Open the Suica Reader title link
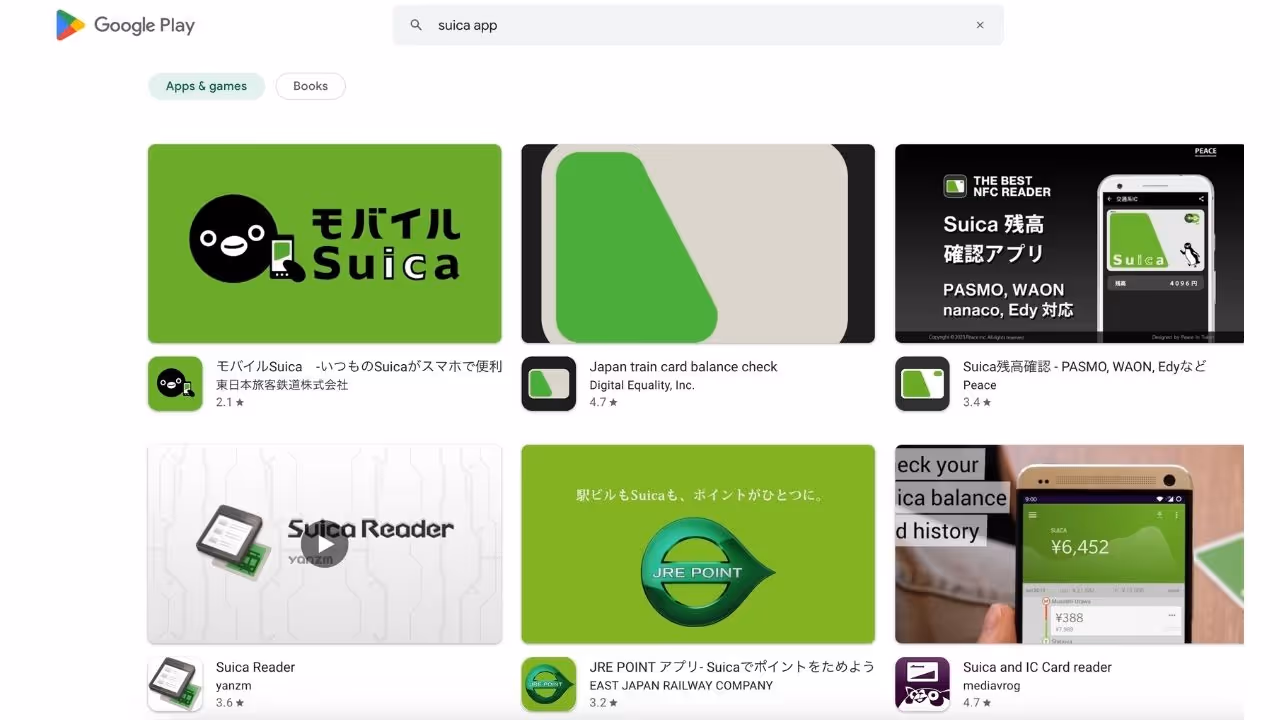This screenshot has width=1280, height=720. click(x=255, y=667)
